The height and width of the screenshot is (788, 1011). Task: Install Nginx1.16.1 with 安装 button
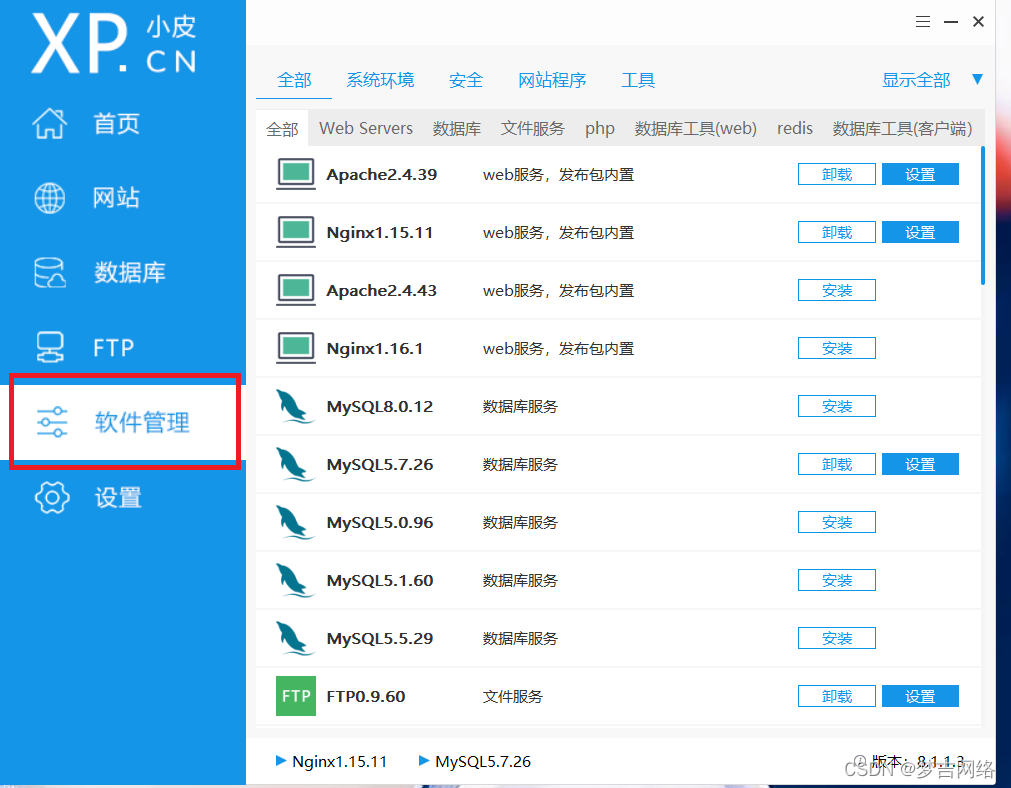click(x=836, y=348)
